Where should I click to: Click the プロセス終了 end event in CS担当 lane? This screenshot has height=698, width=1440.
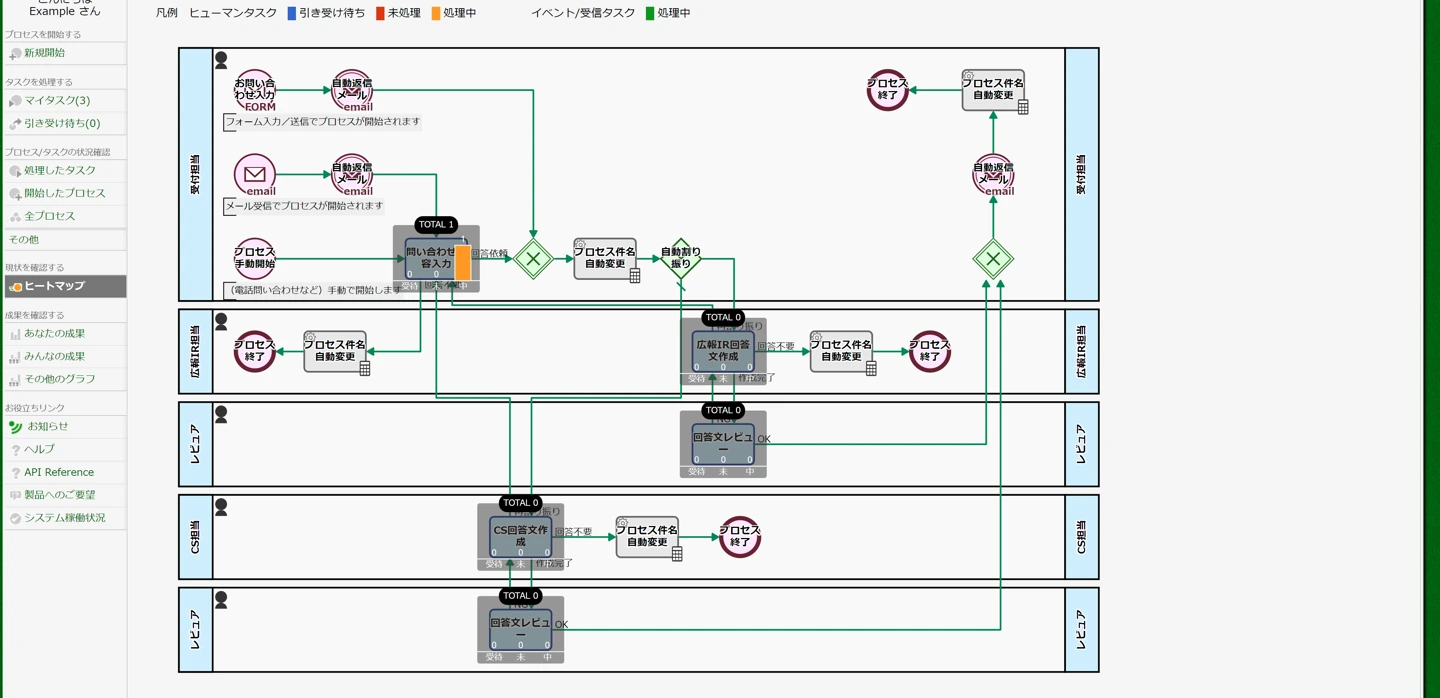[740, 537]
